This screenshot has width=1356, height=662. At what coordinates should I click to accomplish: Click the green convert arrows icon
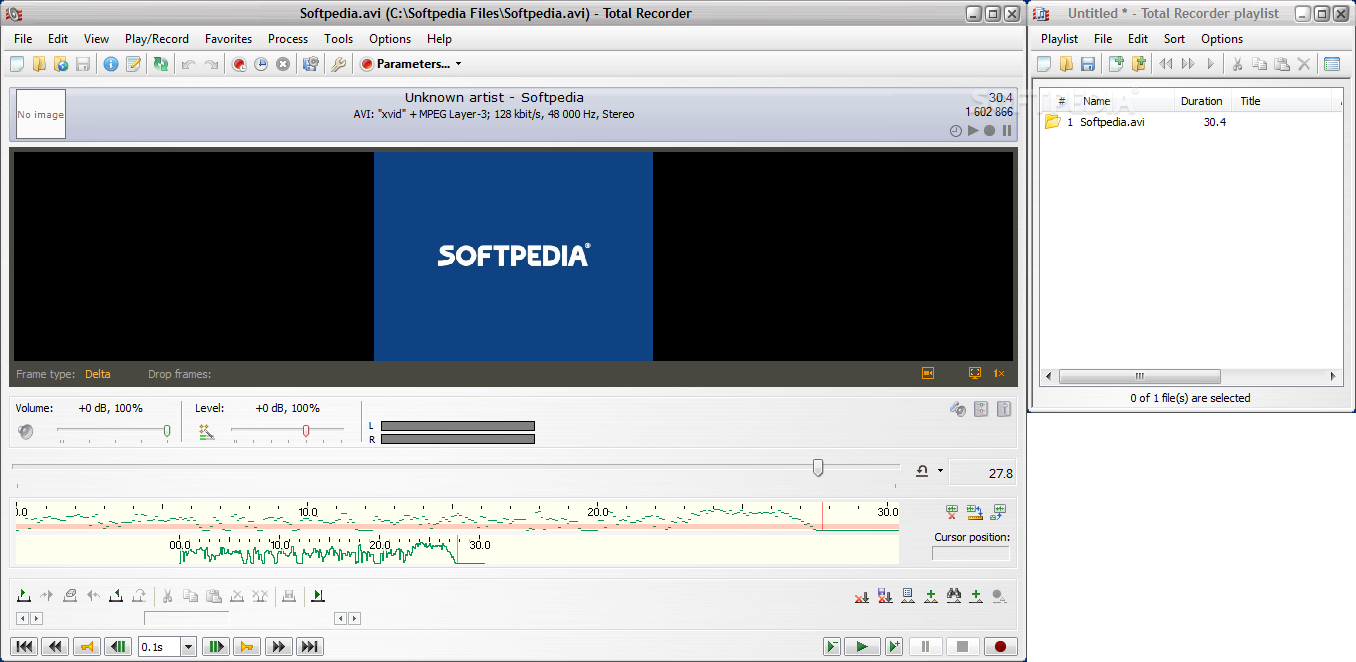point(161,64)
